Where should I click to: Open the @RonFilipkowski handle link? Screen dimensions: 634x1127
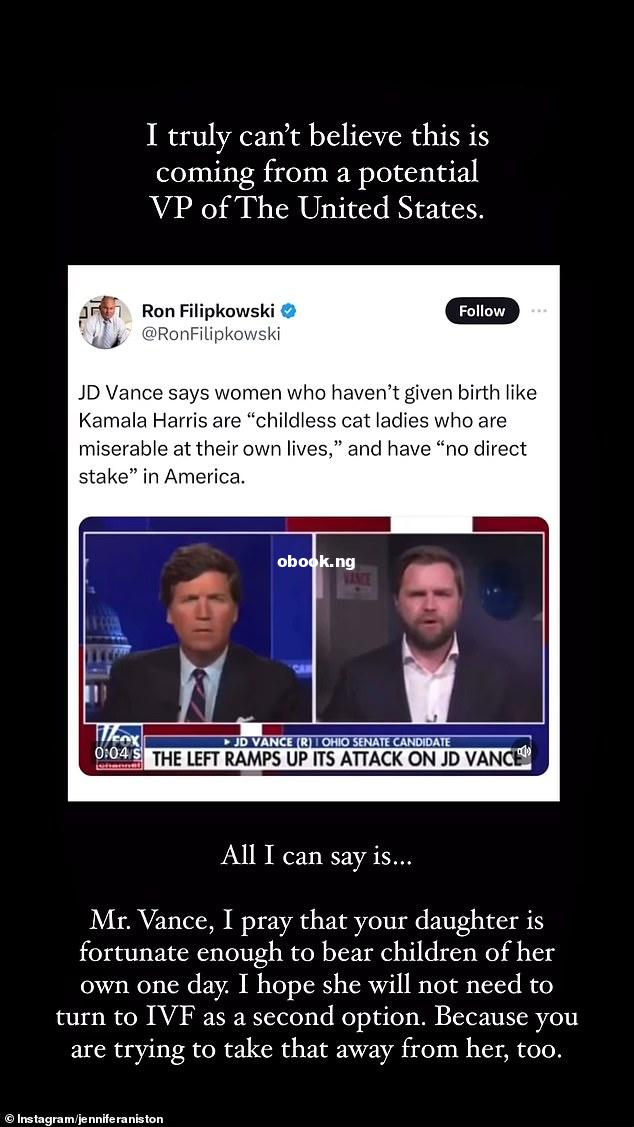coord(211,335)
